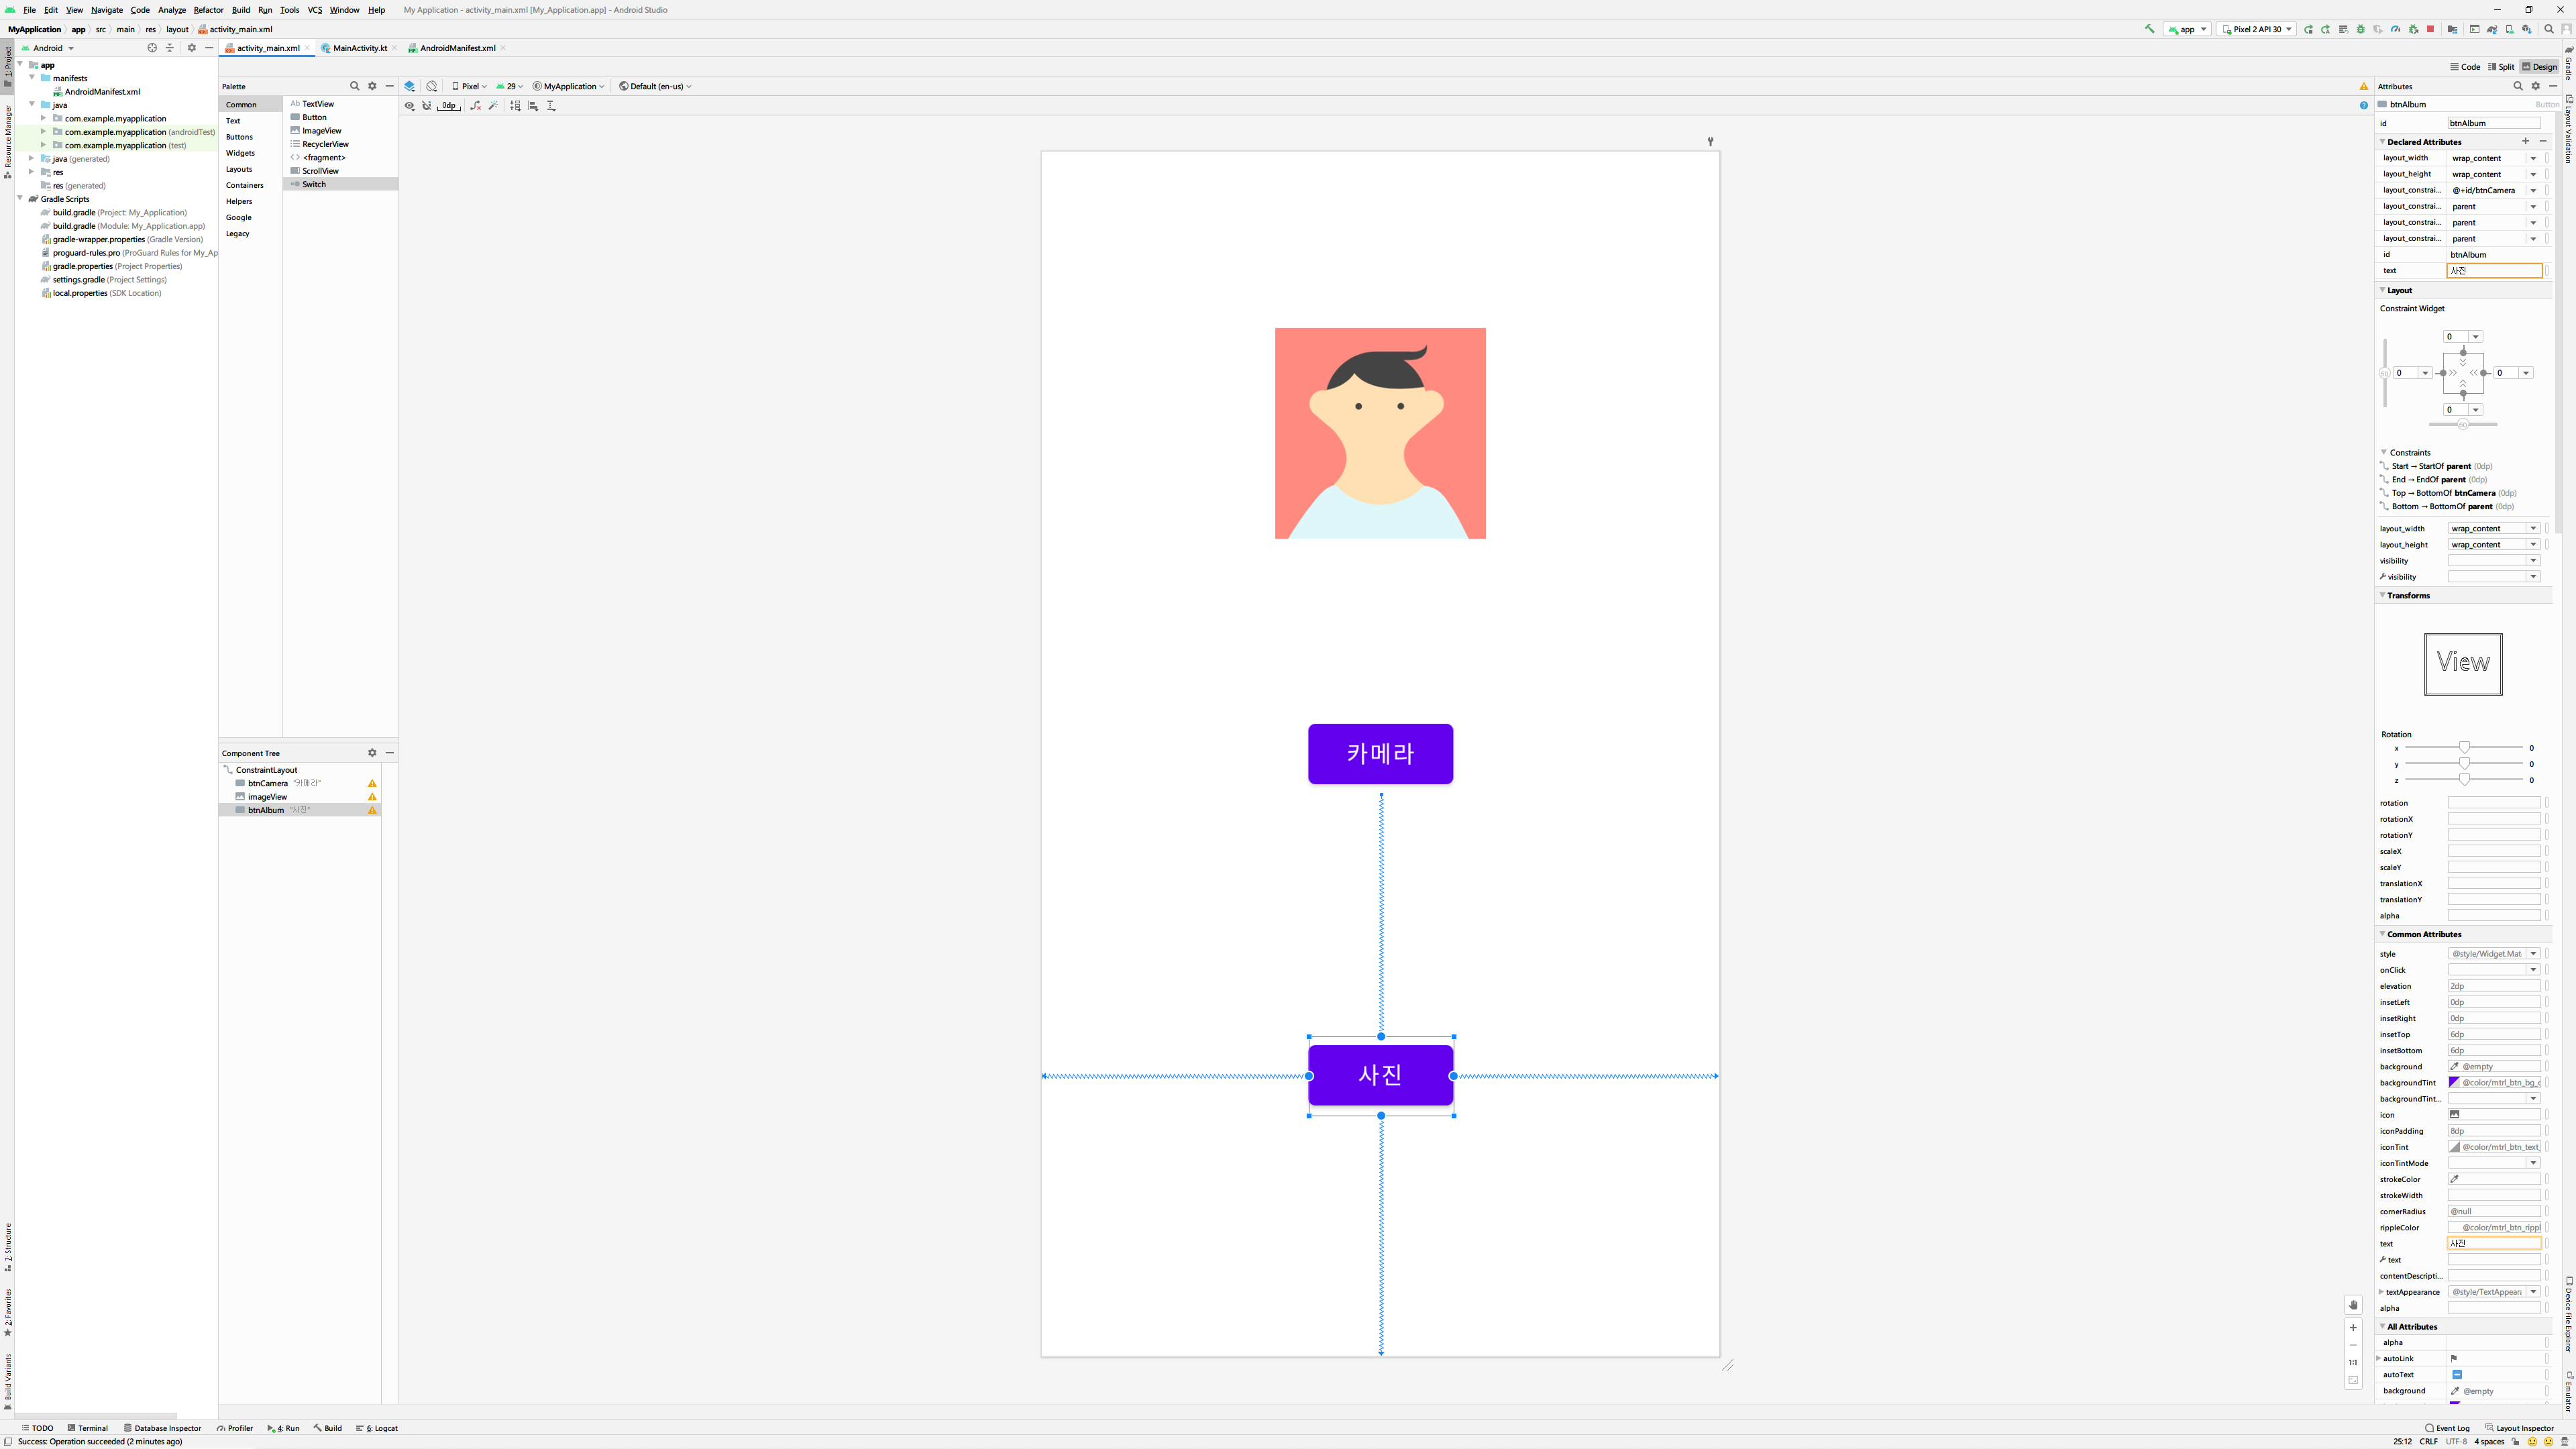Open the designer View Options eye icon
2576x1449 pixels.
409,106
